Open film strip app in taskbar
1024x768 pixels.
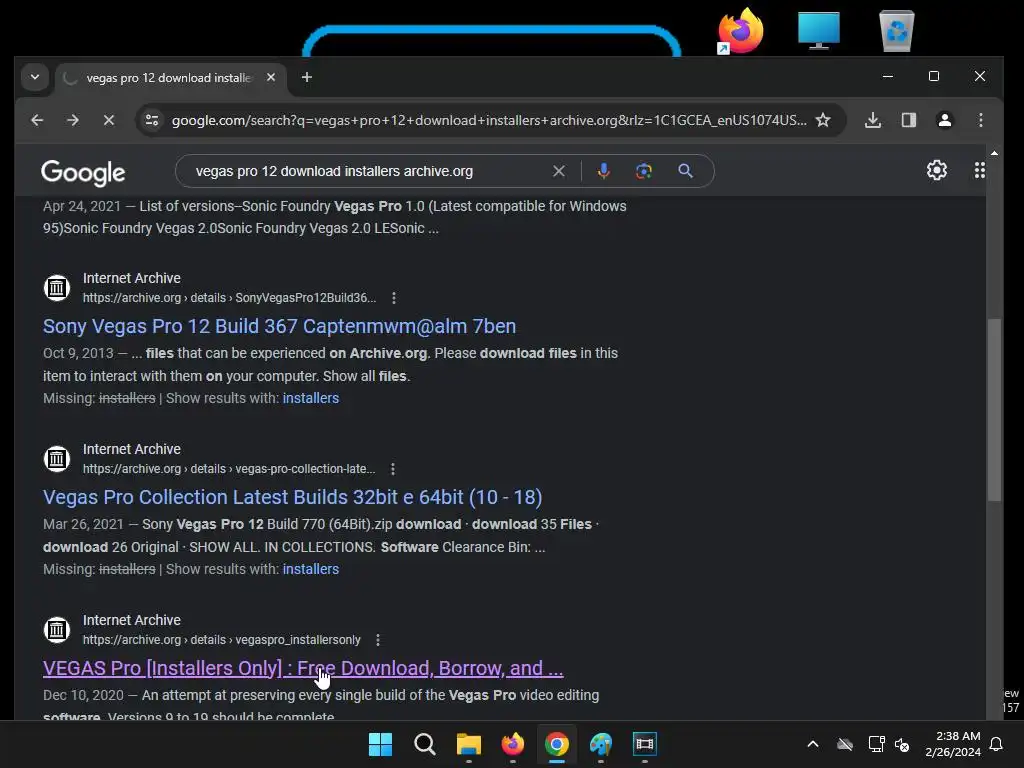pyautogui.click(x=645, y=744)
